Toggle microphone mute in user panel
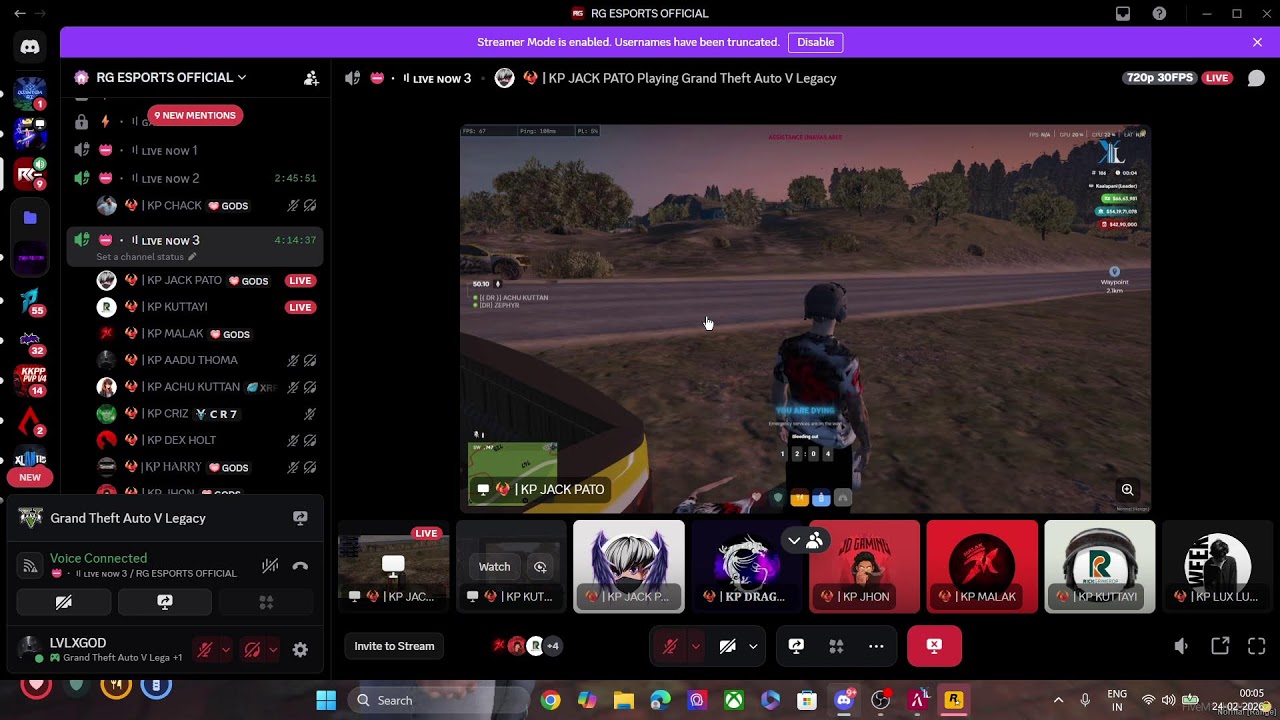Viewport: 1280px width, 720px height. click(205, 650)
